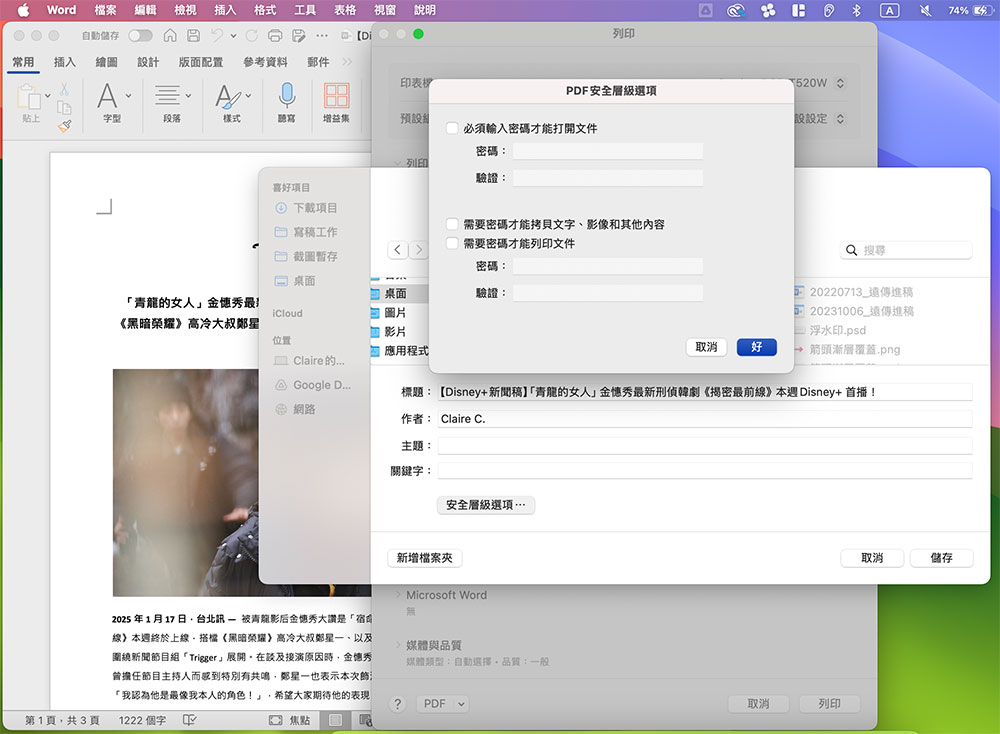
Task: Toggle the 自動儲存 autosave switch
Action: [x=140, y=36]
